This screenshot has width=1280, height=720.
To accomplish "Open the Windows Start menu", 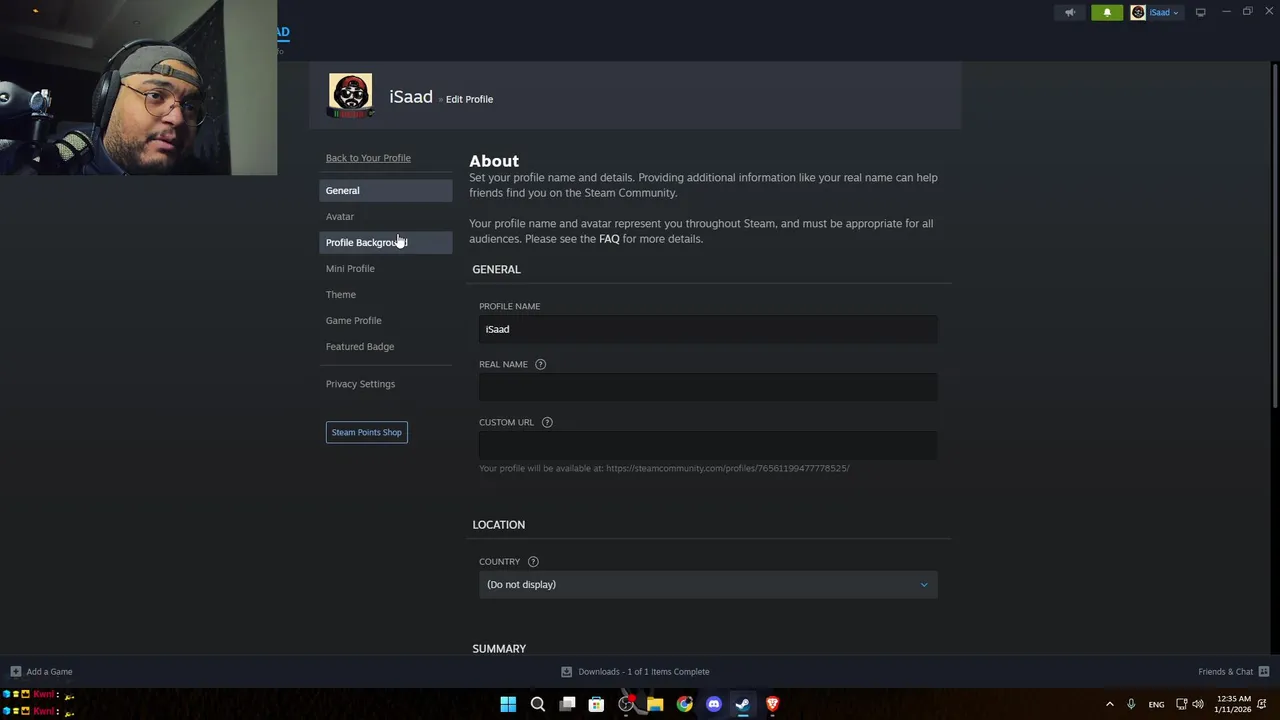I will tap(508, 704).
